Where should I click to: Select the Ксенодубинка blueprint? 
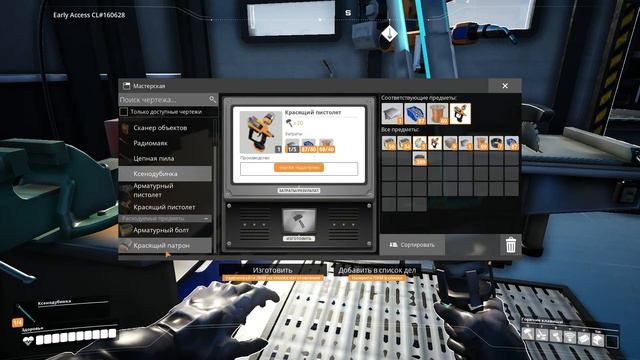point(165,173)
